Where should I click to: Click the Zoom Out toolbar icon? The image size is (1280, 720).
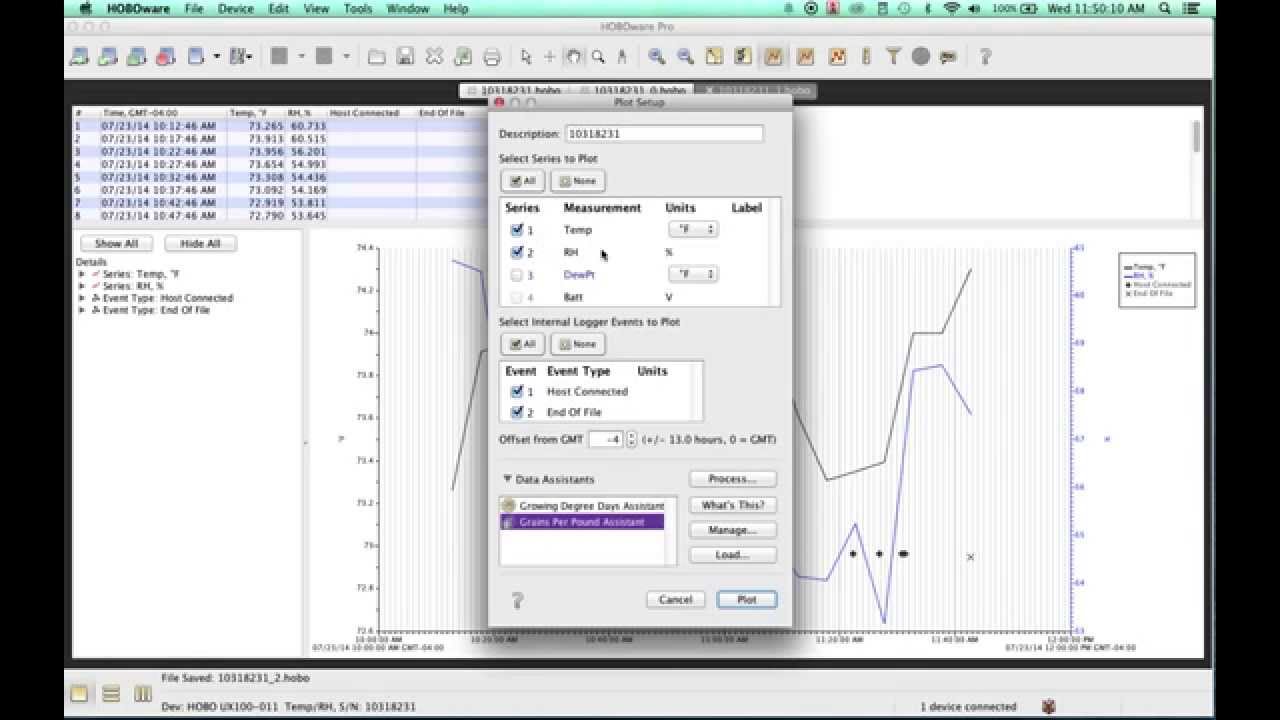tap(685, 57)
